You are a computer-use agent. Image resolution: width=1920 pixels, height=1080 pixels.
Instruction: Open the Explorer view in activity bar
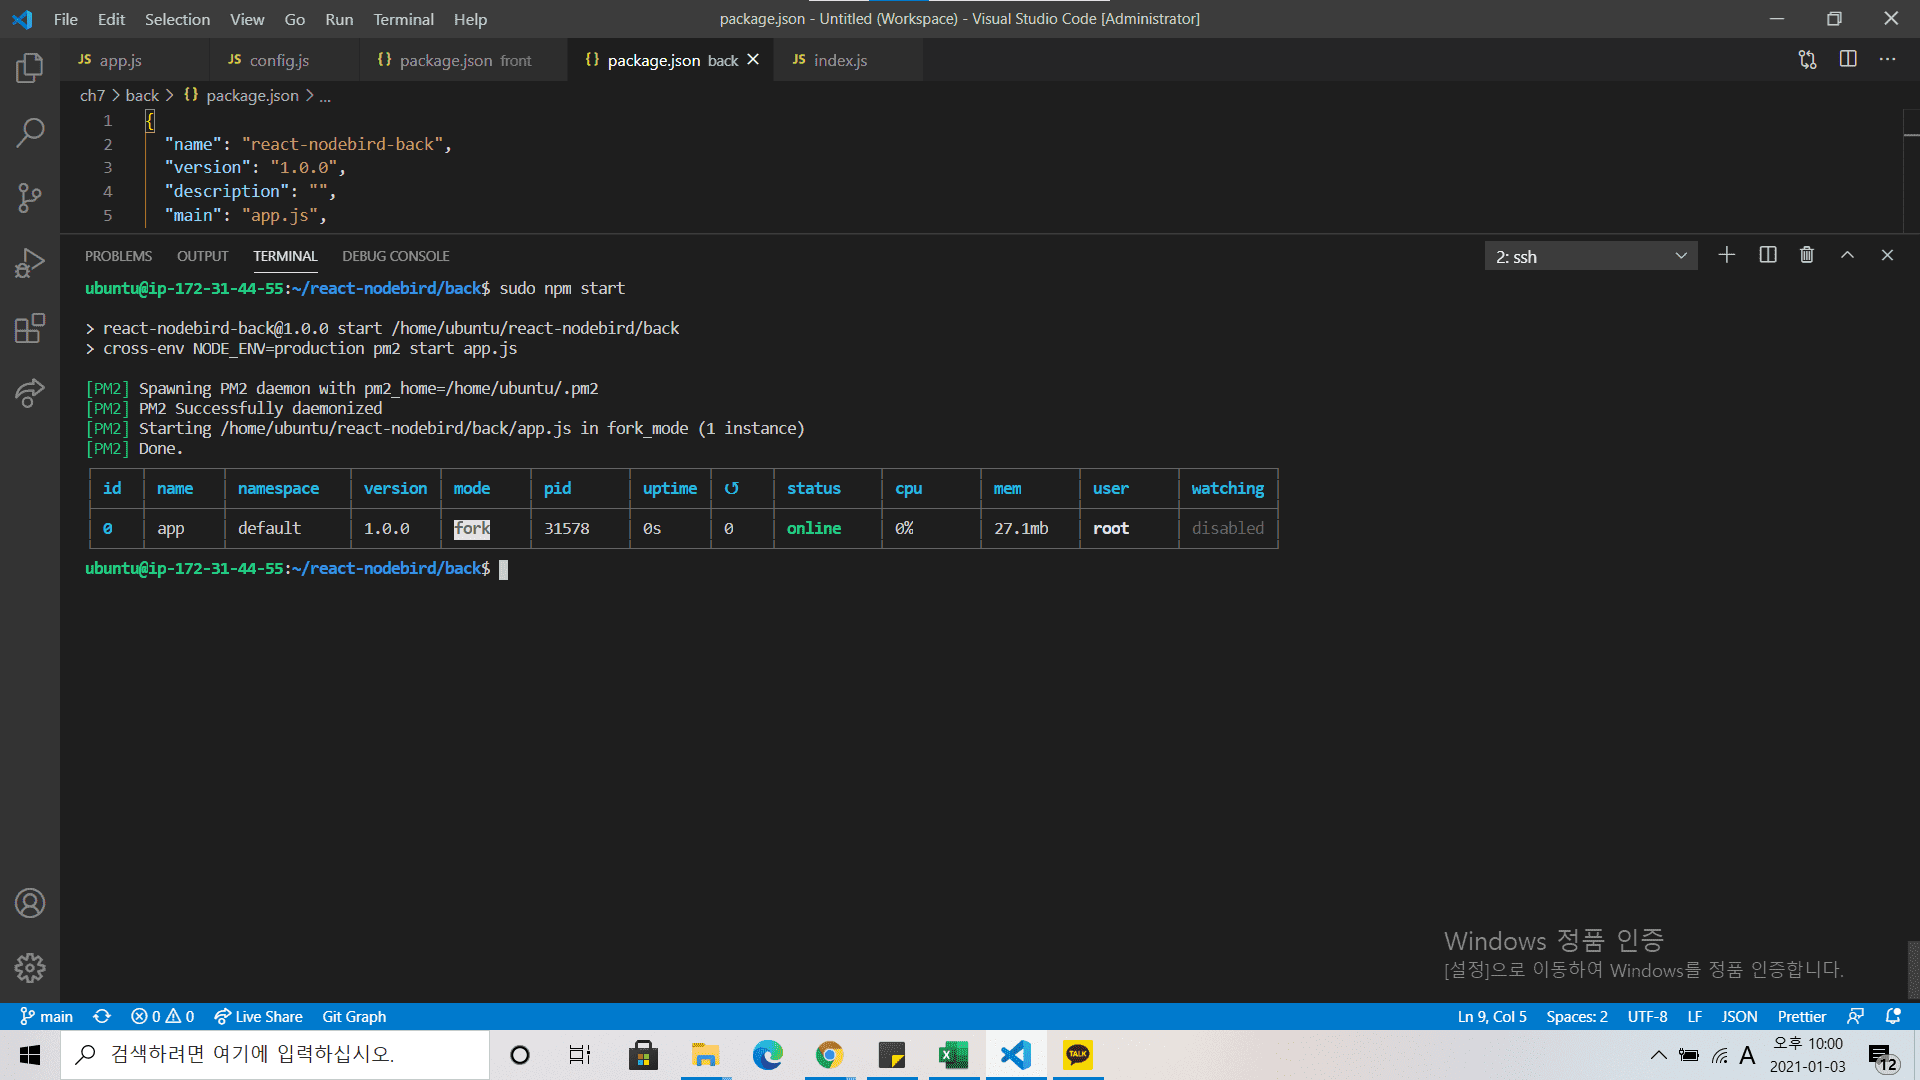30,68
